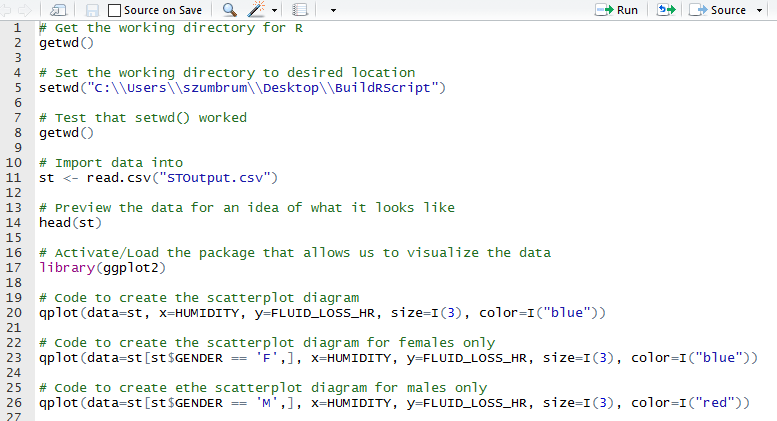Click the compile report notebook icon
Screen dimensions: 777x421
click(x=299, y=10)
